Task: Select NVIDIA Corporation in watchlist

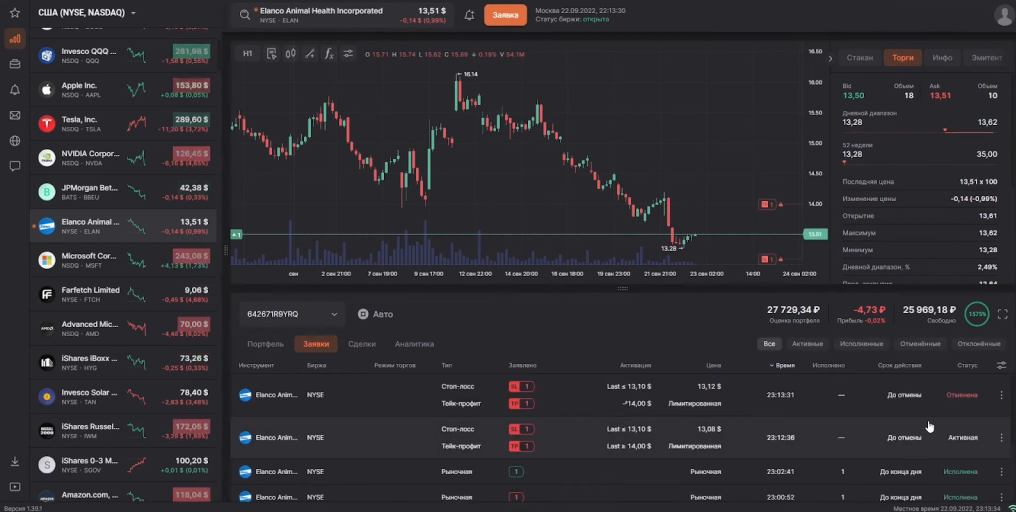Action: pos(123,158)
